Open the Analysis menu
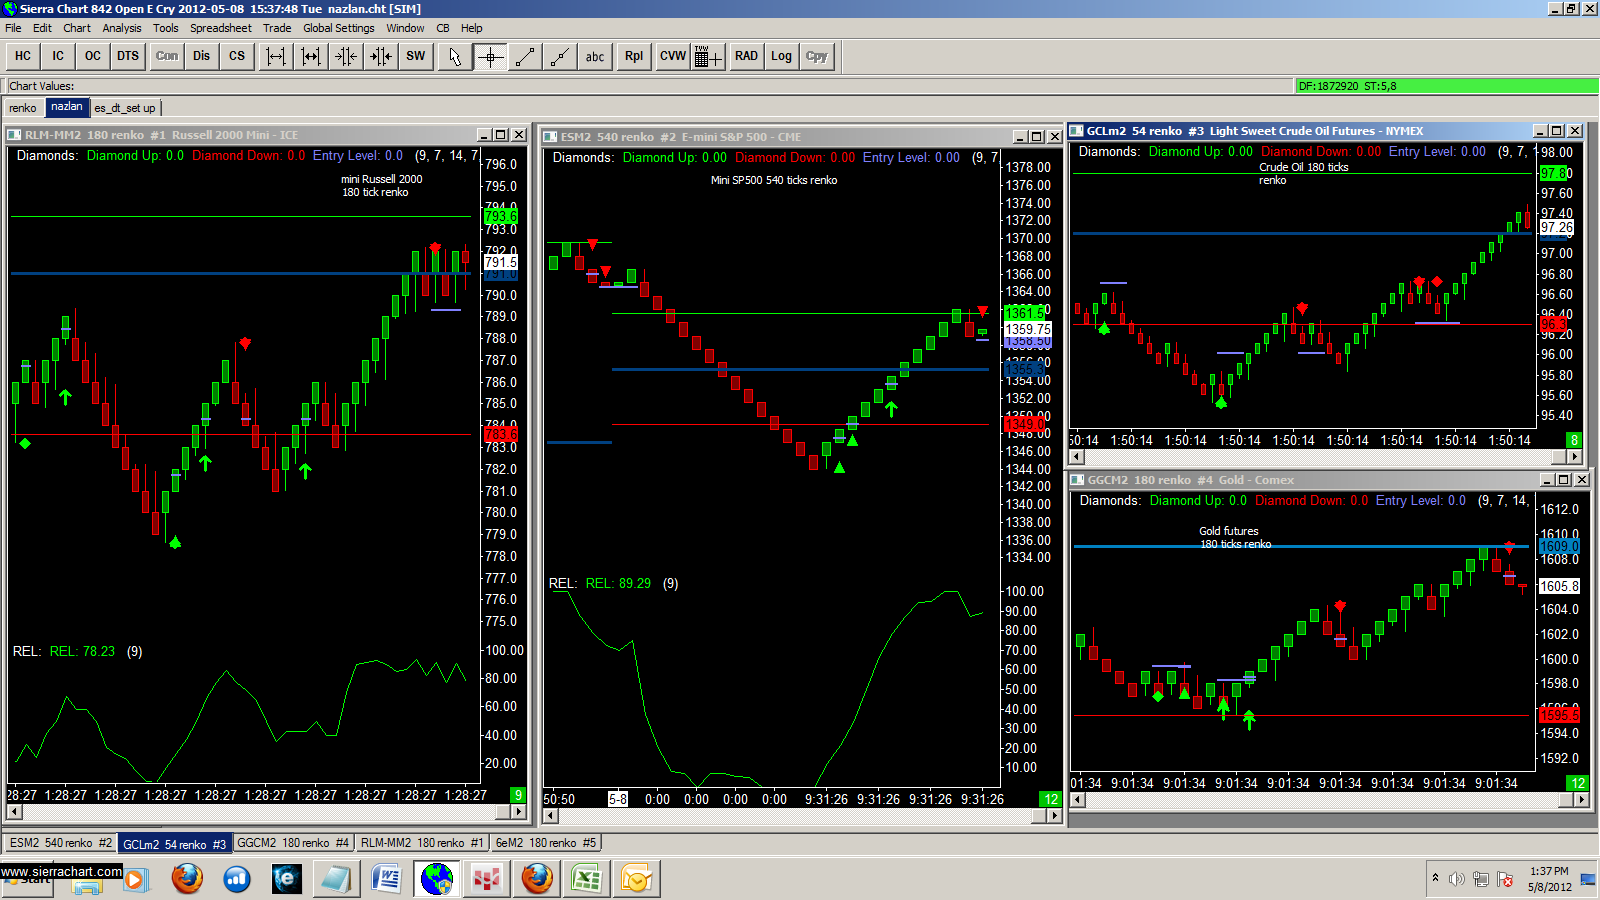This screenshot has width=1600, height=900. pos(121,28)
